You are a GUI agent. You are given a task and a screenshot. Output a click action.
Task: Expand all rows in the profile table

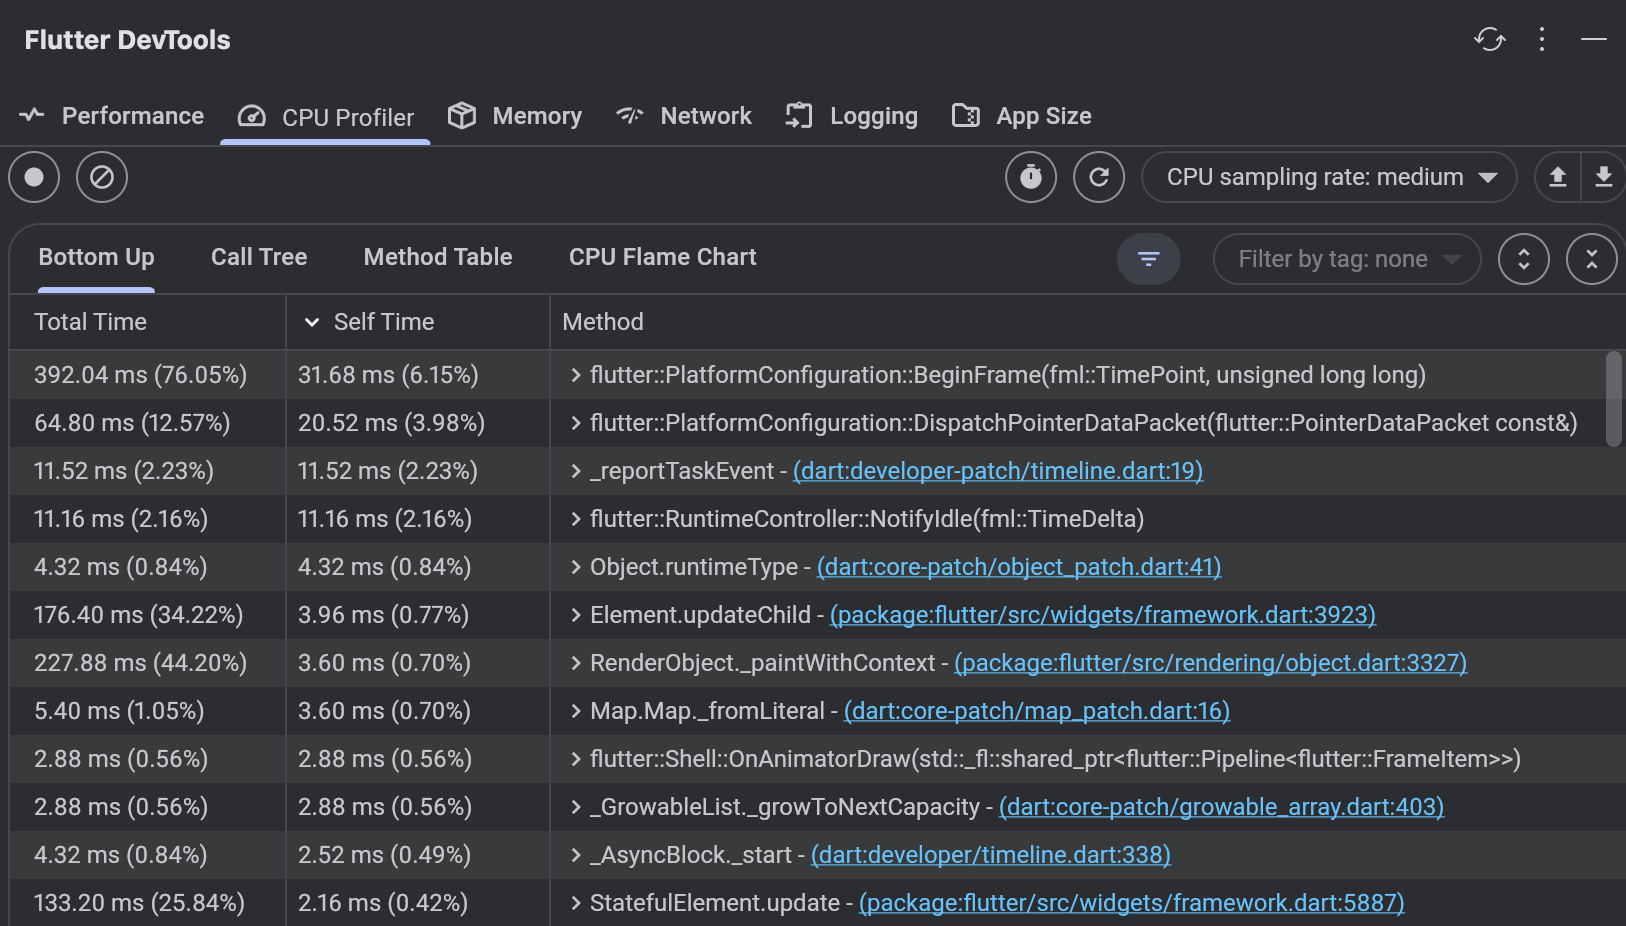[x=1523, y=259]
